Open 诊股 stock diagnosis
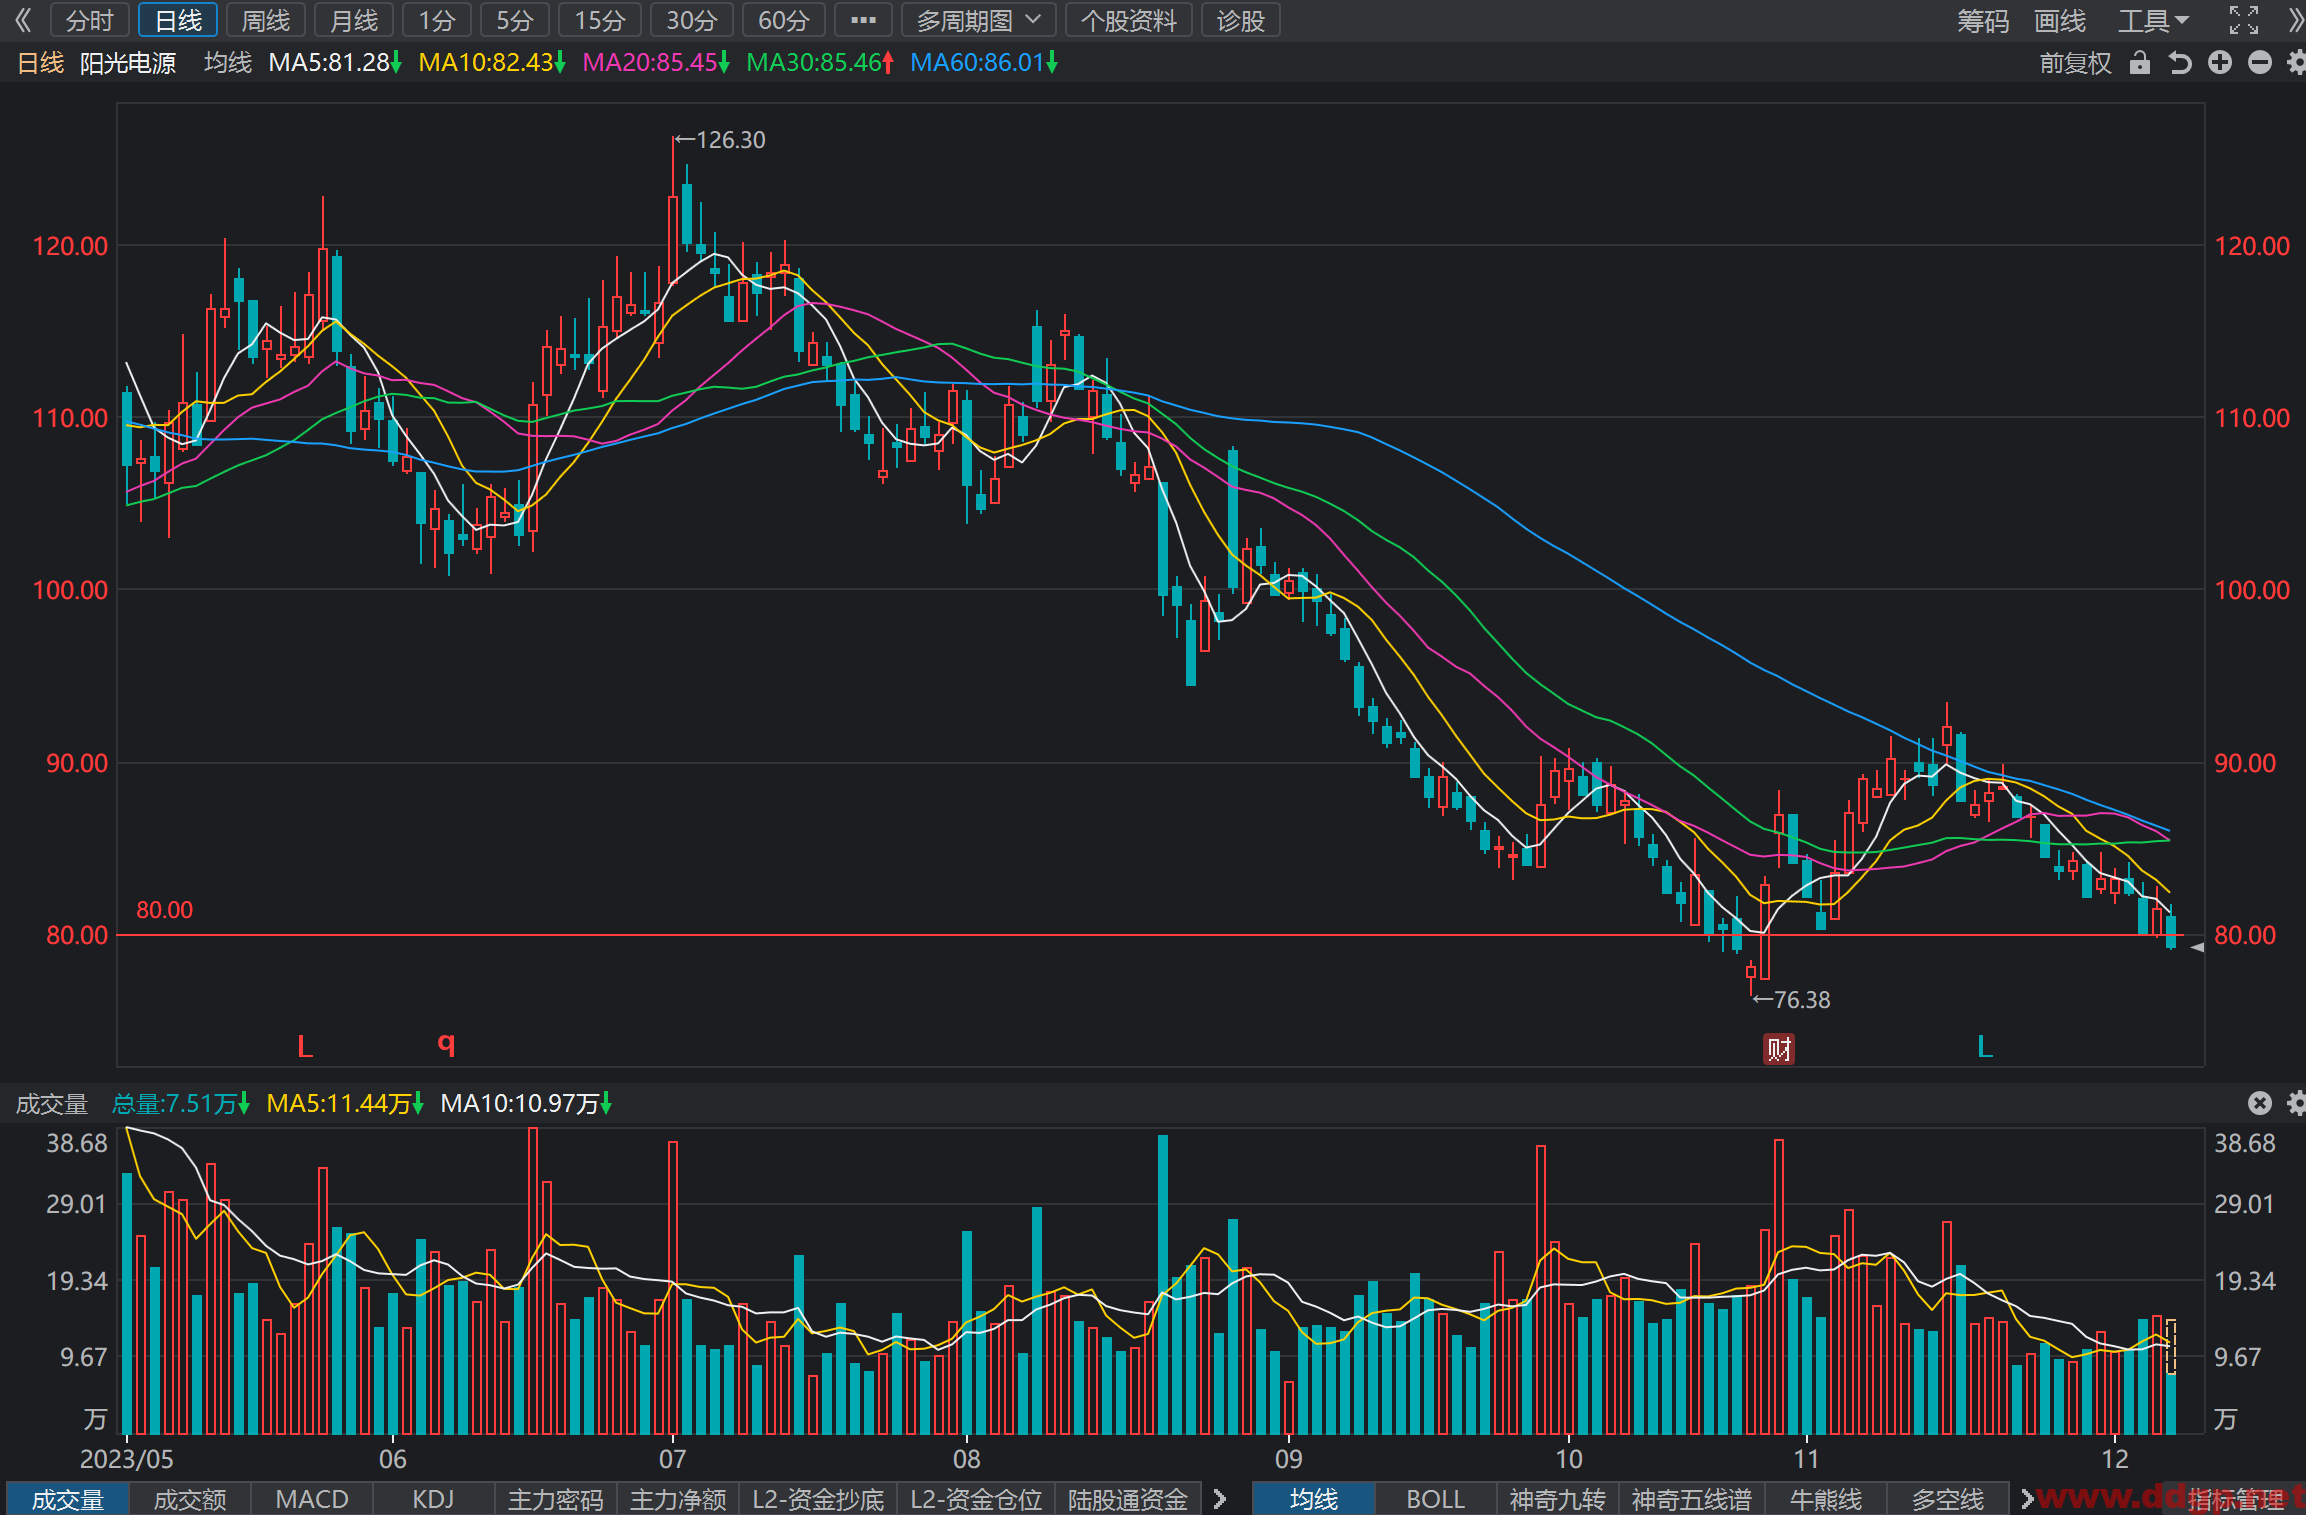2306x1515 pixels. point(1240,20)
